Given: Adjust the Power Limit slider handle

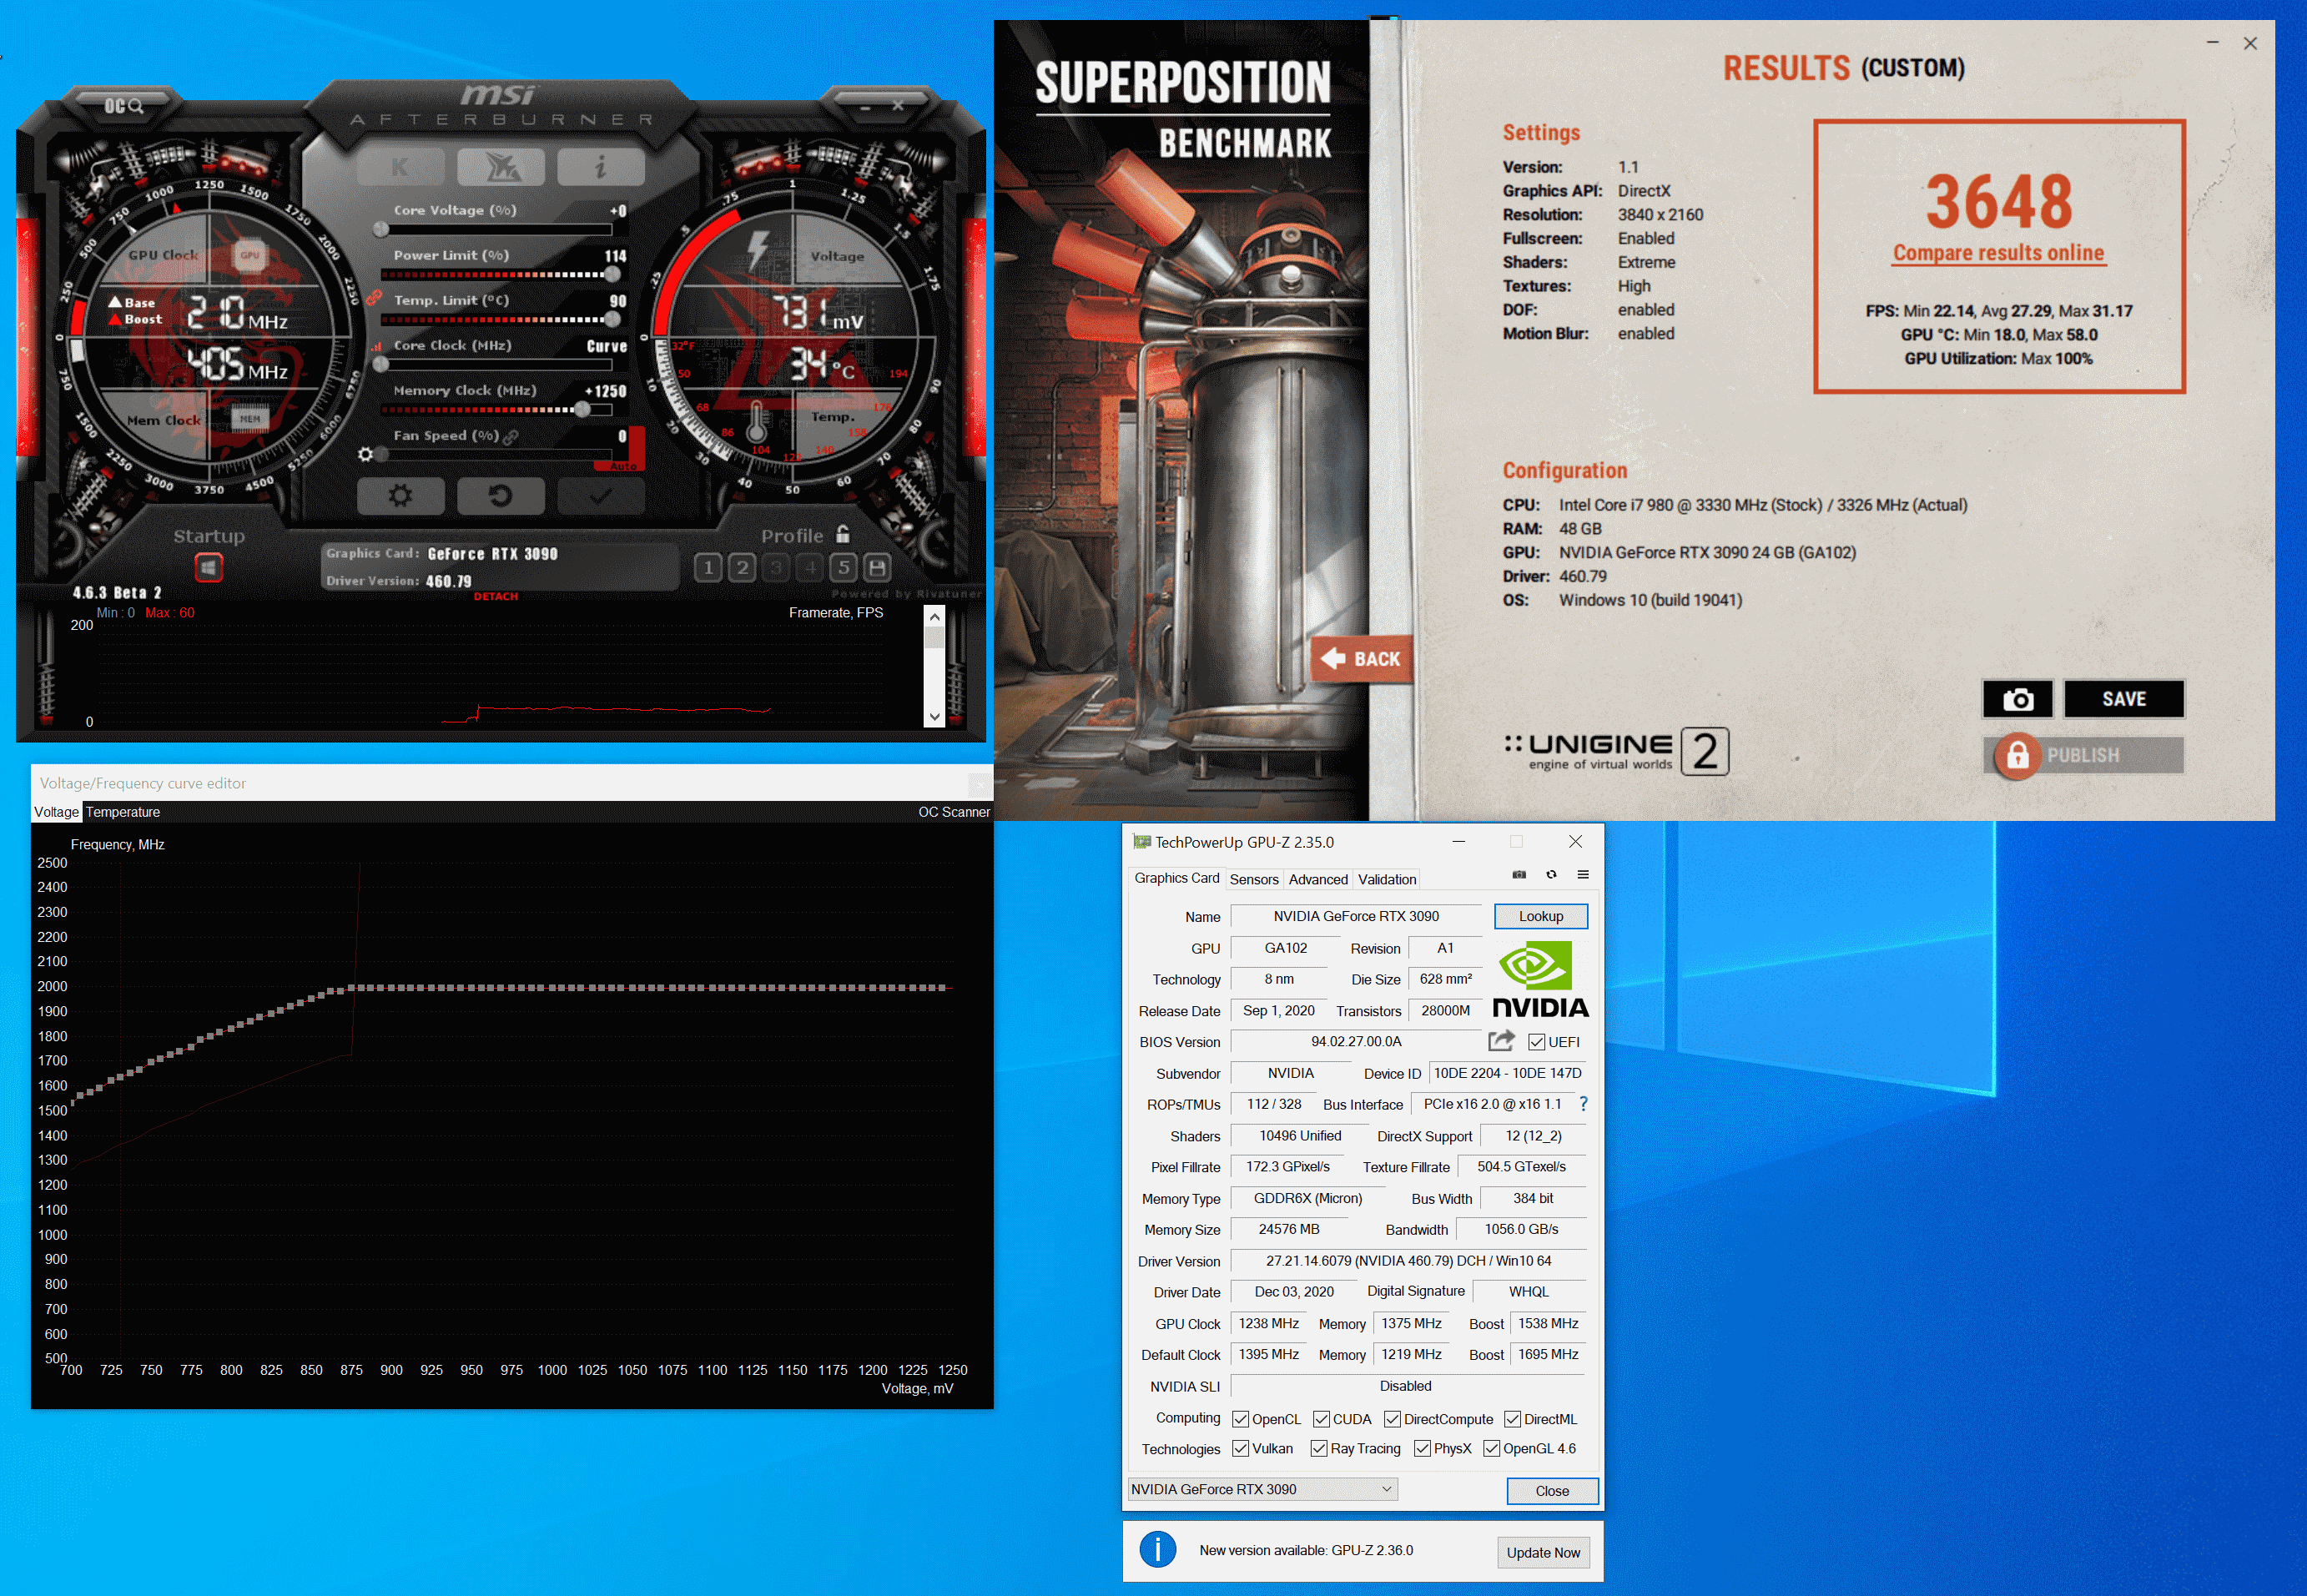Looking at the screenshot, I should pyautogui.click(x=612, y=274).
